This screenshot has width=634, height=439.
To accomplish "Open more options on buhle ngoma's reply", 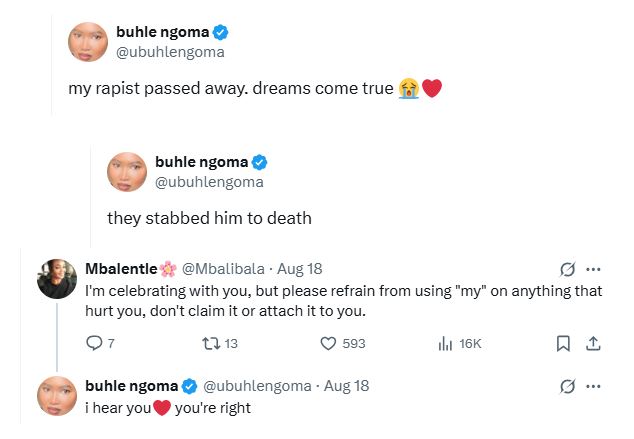I will click(x=593, y=386).
